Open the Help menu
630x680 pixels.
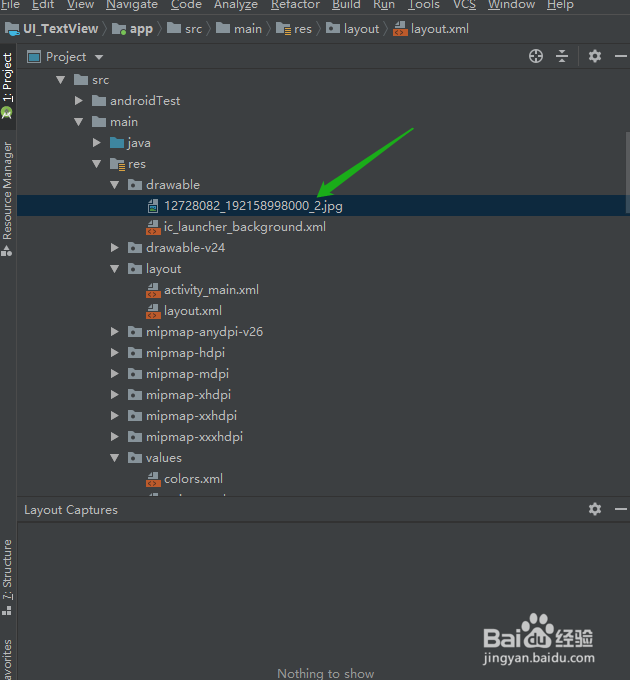coord(560,4)
